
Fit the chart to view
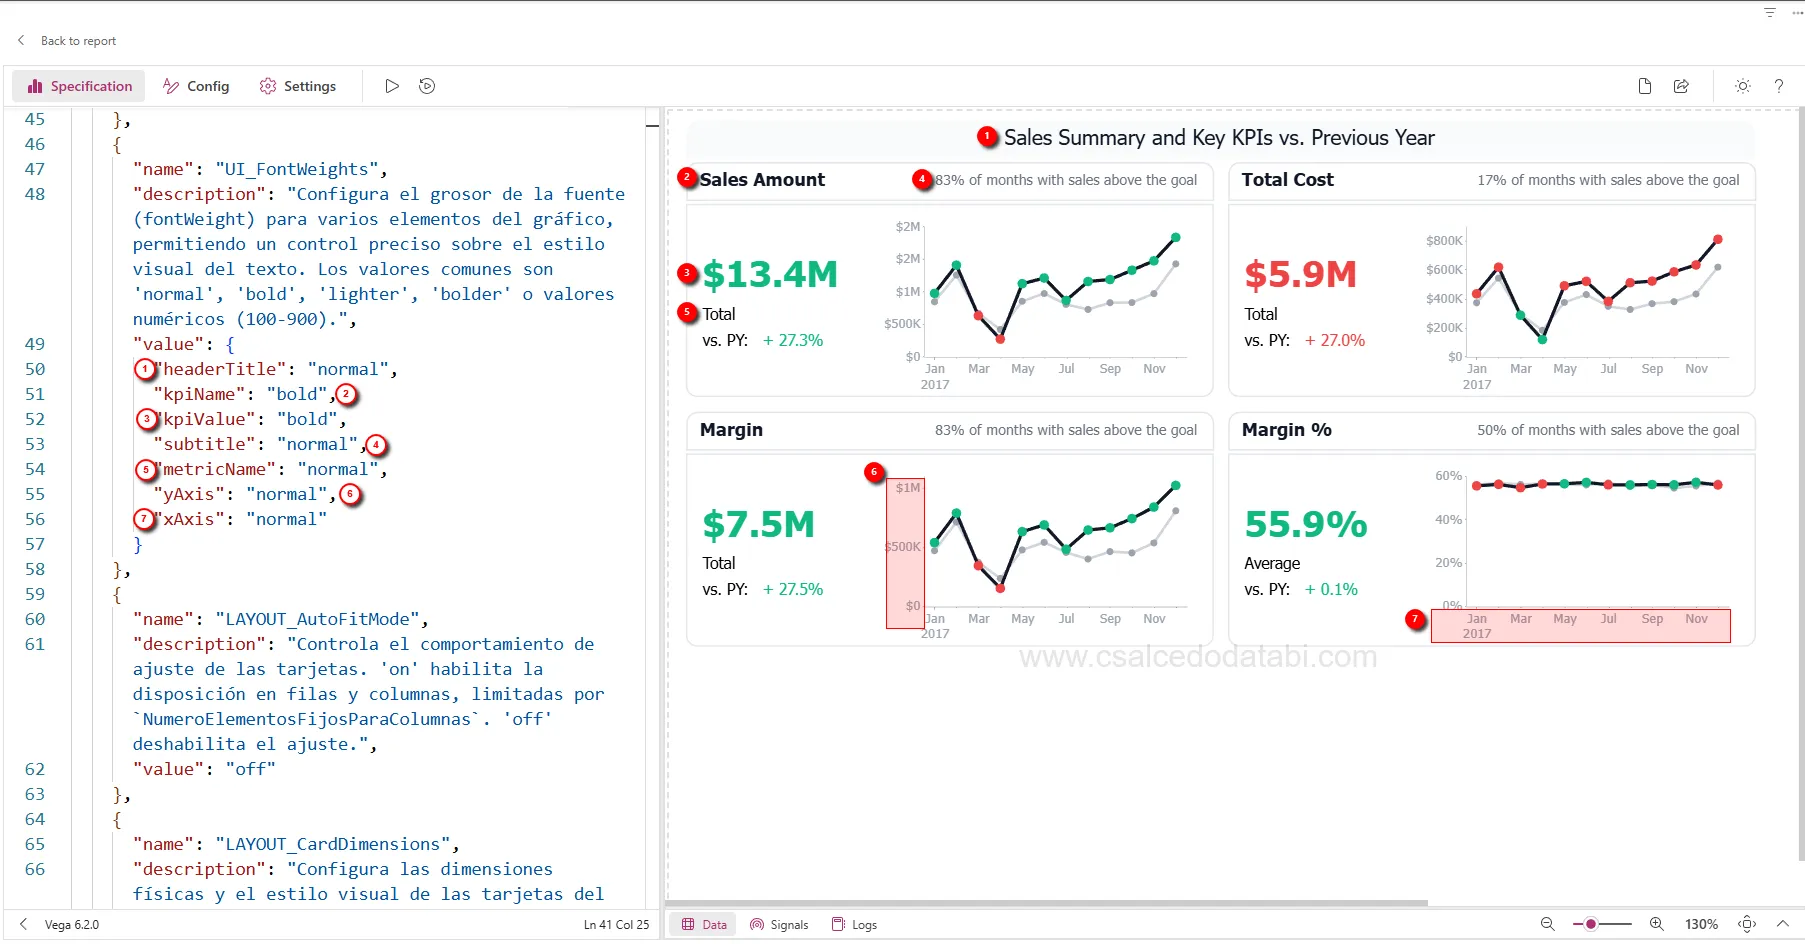coord(1747,924)
